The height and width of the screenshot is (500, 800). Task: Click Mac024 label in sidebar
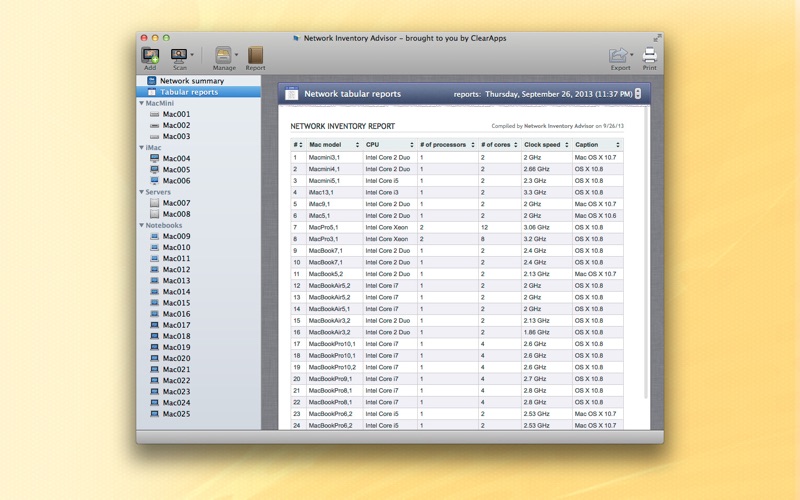(x=177, y=403)
